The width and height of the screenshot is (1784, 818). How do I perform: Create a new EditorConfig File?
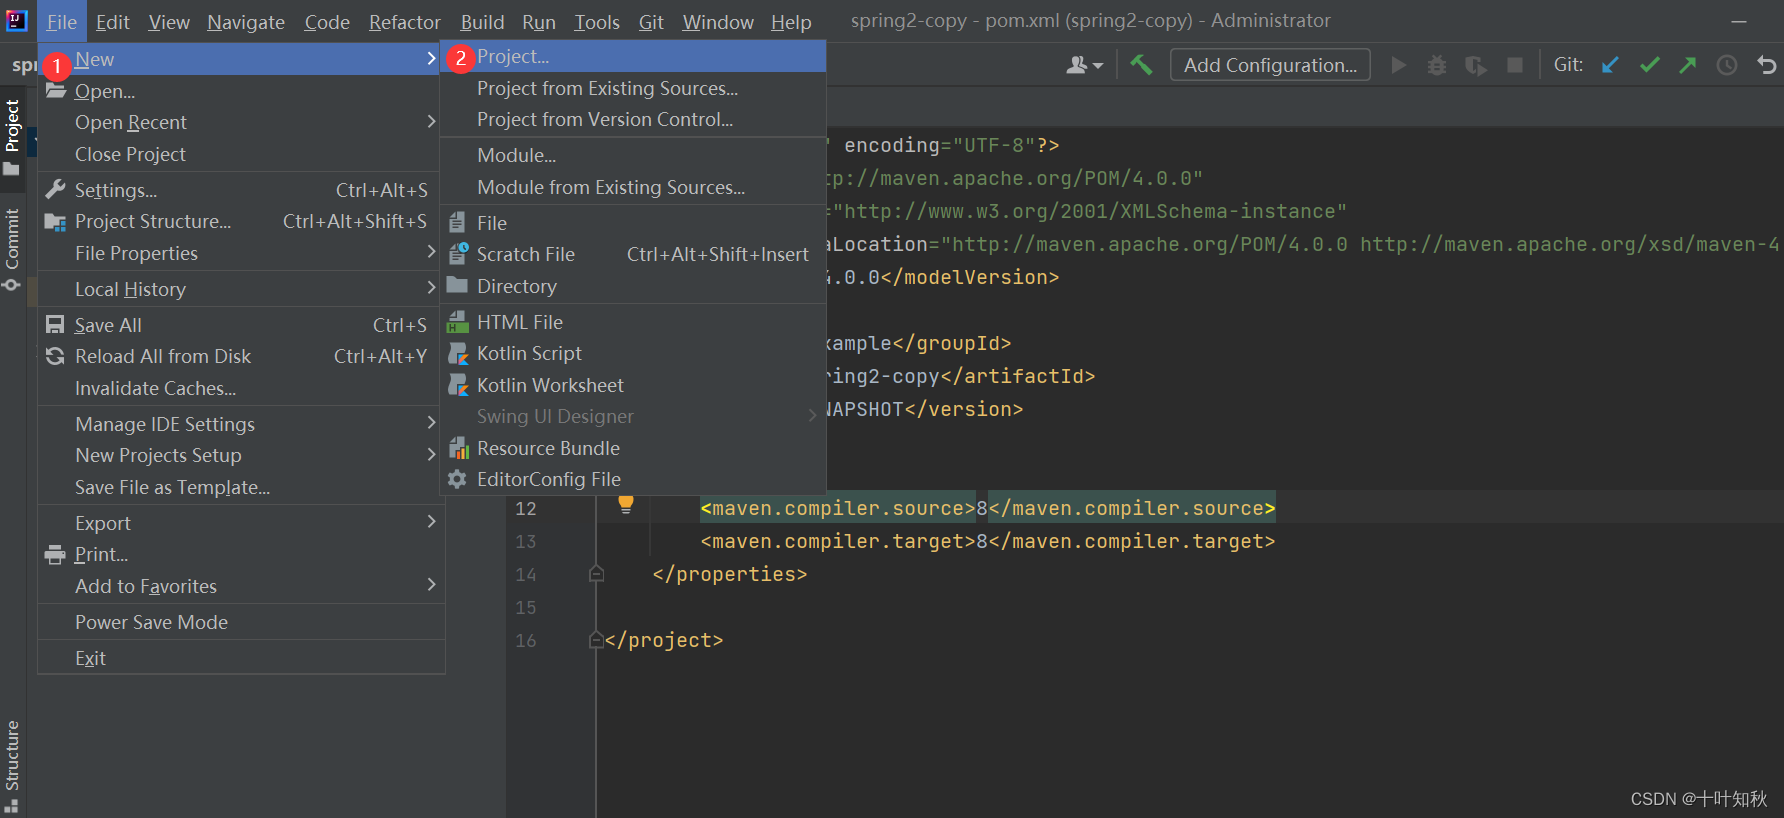pos(633,479)
